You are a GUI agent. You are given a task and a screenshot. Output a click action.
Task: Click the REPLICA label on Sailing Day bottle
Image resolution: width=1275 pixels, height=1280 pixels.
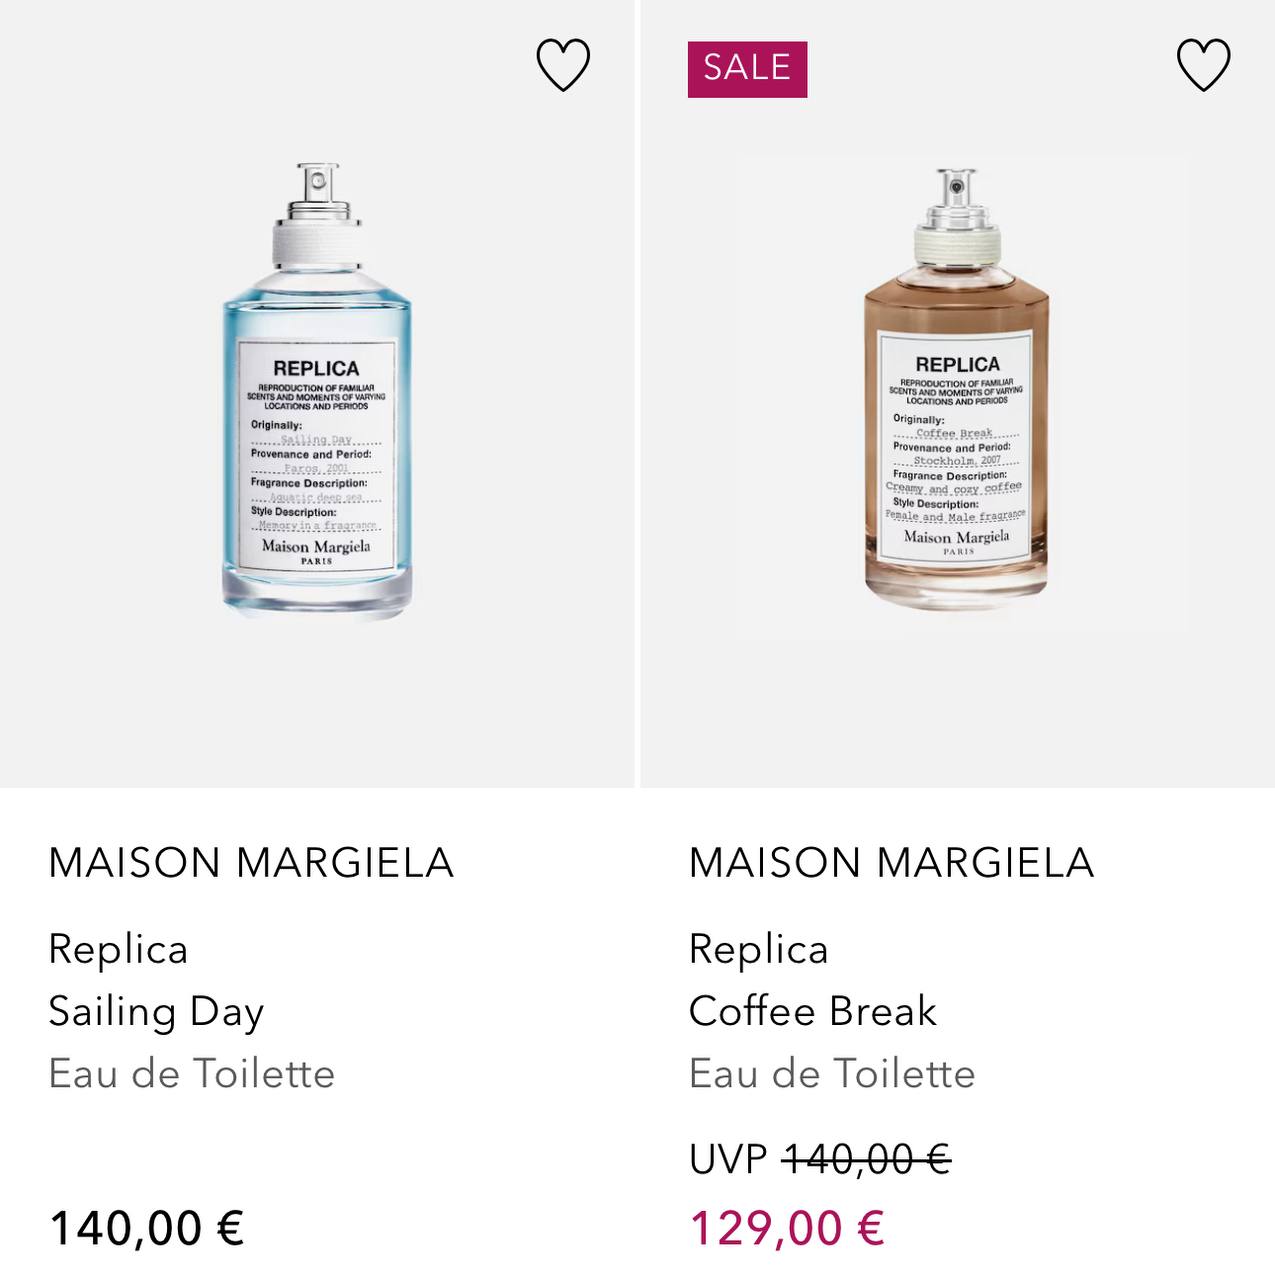pos(316,368)
